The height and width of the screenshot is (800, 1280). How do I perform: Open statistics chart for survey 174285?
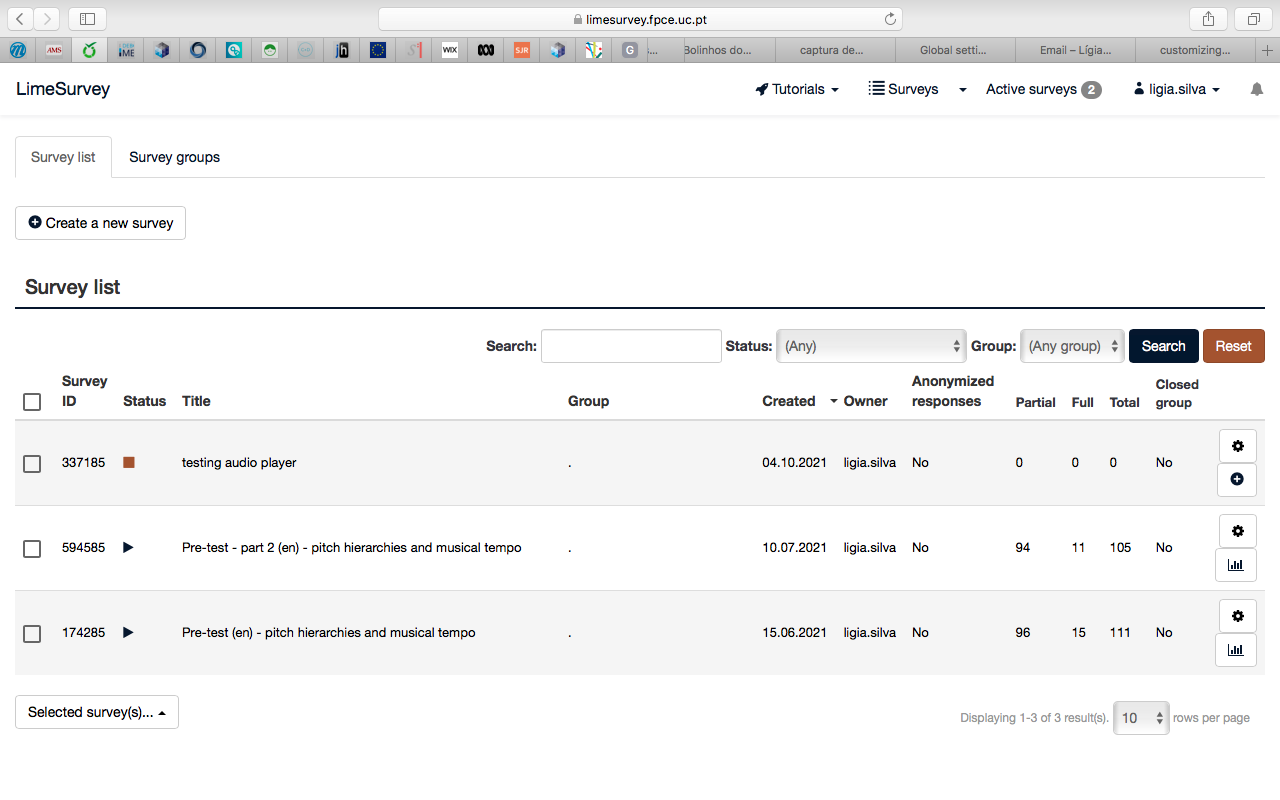(1236, 650)
